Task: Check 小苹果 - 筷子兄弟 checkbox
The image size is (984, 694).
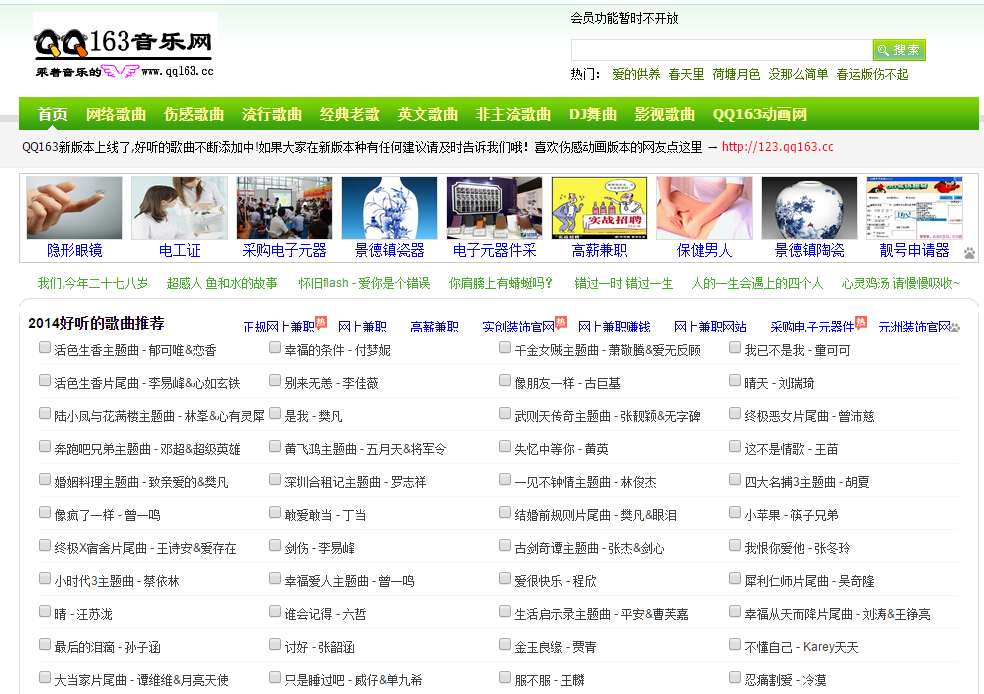Action: (x=735, y=512)
